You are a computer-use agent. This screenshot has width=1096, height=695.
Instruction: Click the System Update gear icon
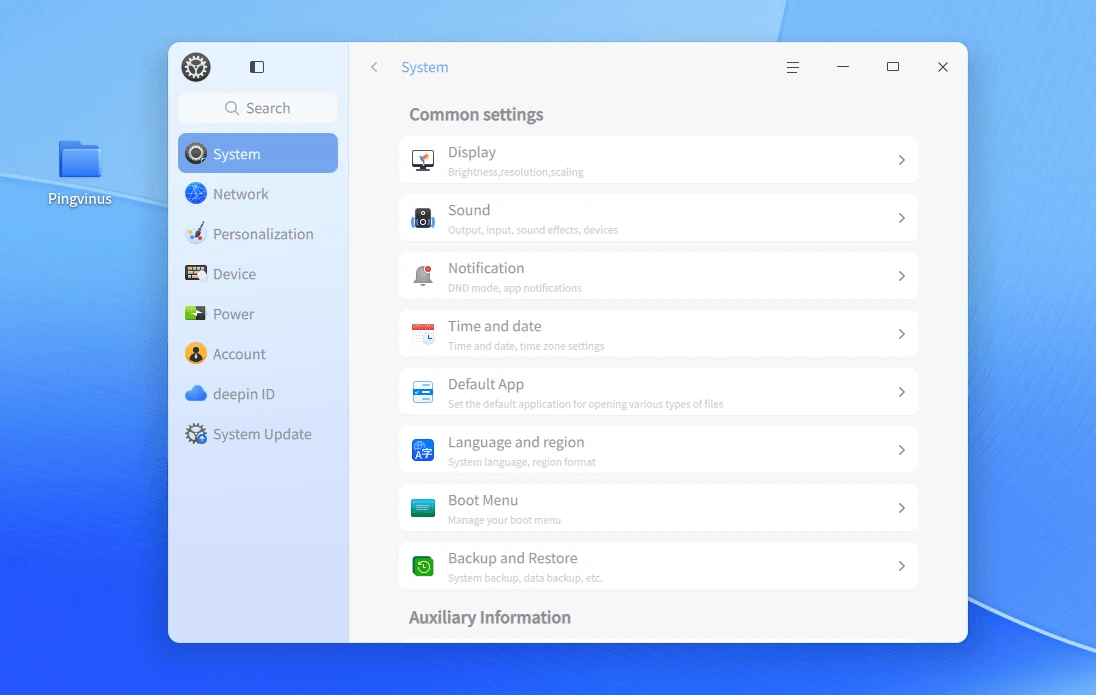[196, 434]
